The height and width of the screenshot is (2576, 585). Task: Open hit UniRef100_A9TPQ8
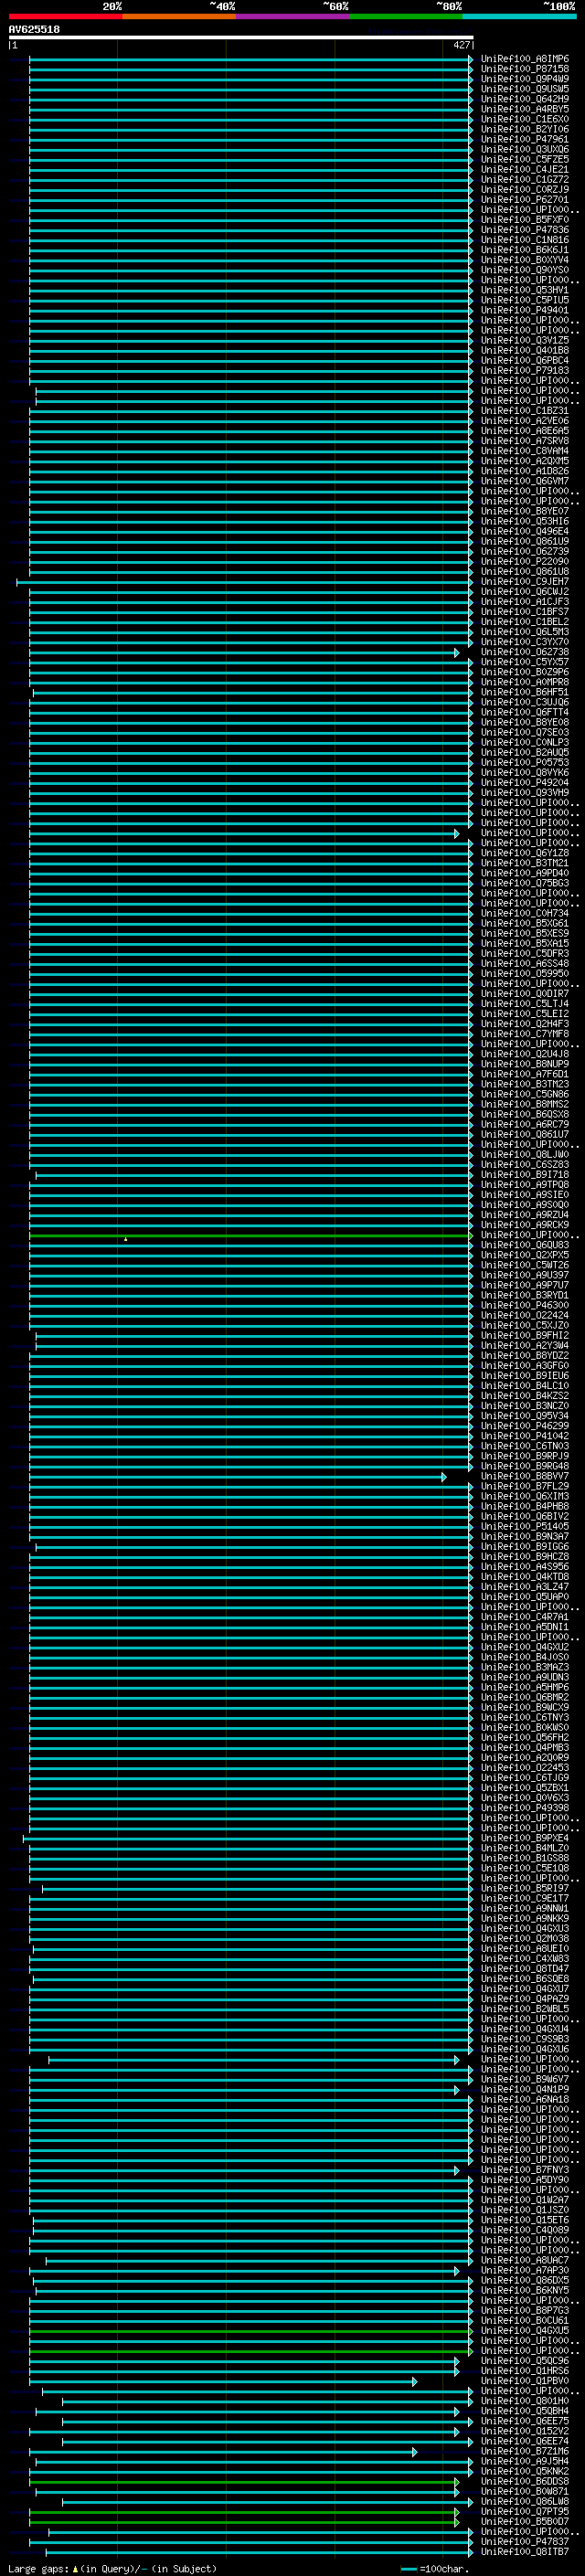524,1185
